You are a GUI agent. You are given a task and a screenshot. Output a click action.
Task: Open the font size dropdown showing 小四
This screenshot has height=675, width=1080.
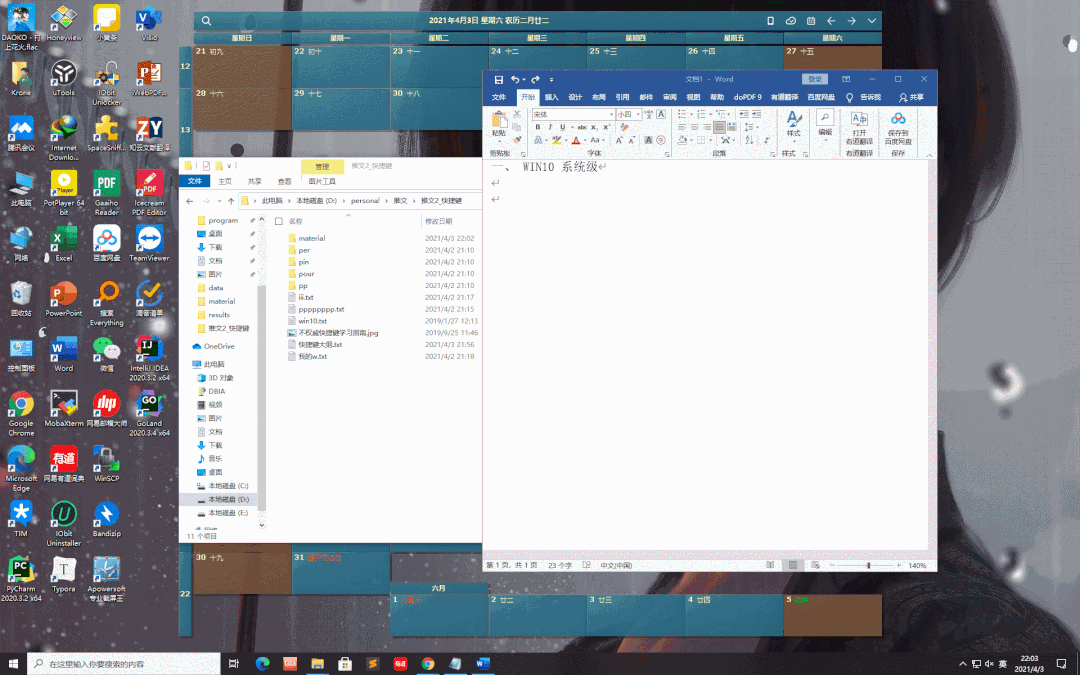point(638,114)
